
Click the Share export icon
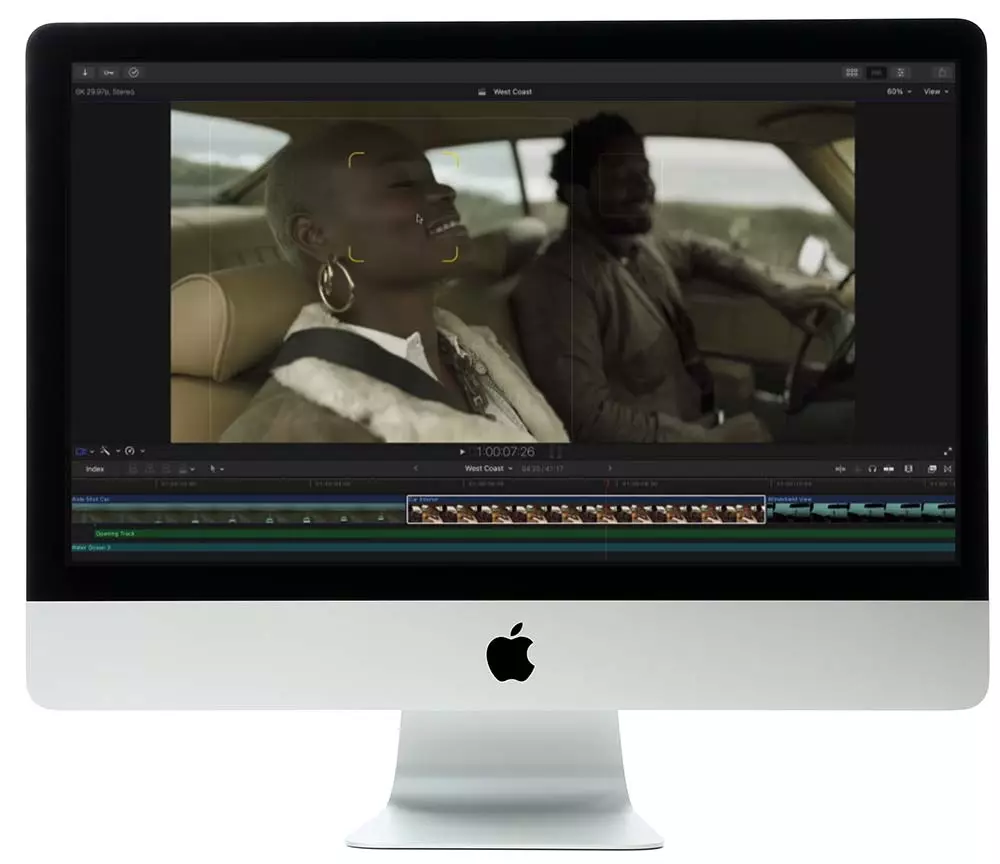tap(943, 73)
